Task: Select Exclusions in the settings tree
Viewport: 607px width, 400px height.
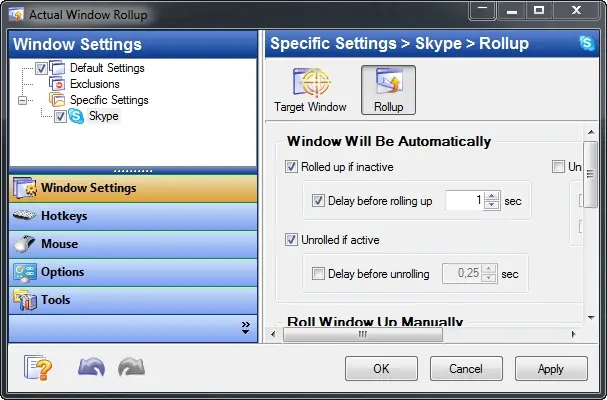Action: pyautogui.click(x=94, y=84)
